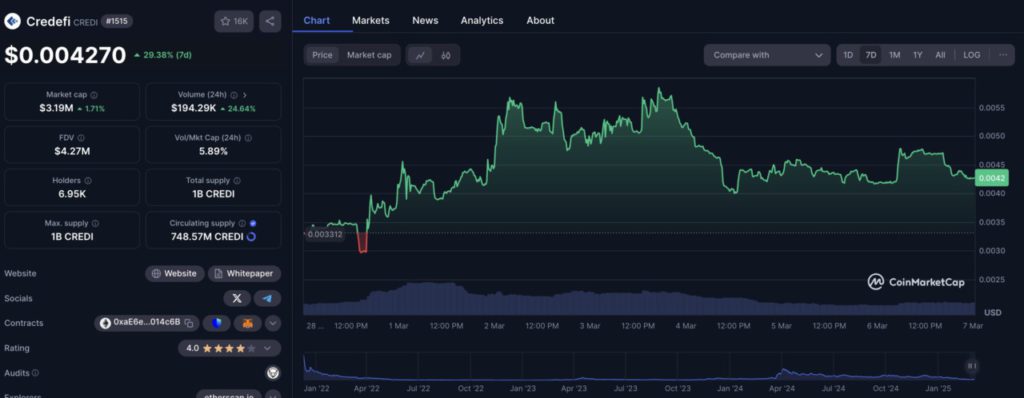
Task: Open the Website link button
Action: pos(174,274)
